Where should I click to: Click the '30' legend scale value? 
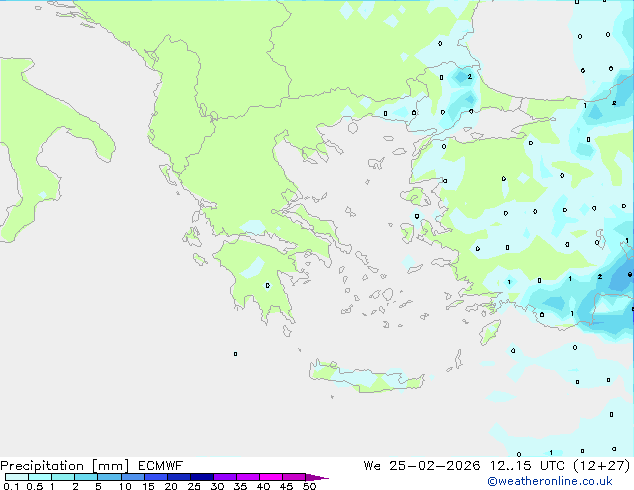217,486
